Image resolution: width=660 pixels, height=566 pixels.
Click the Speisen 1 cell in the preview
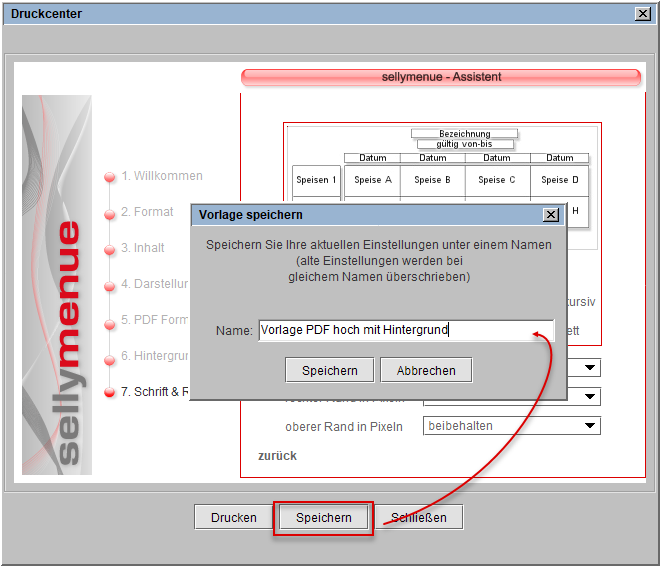316,180
